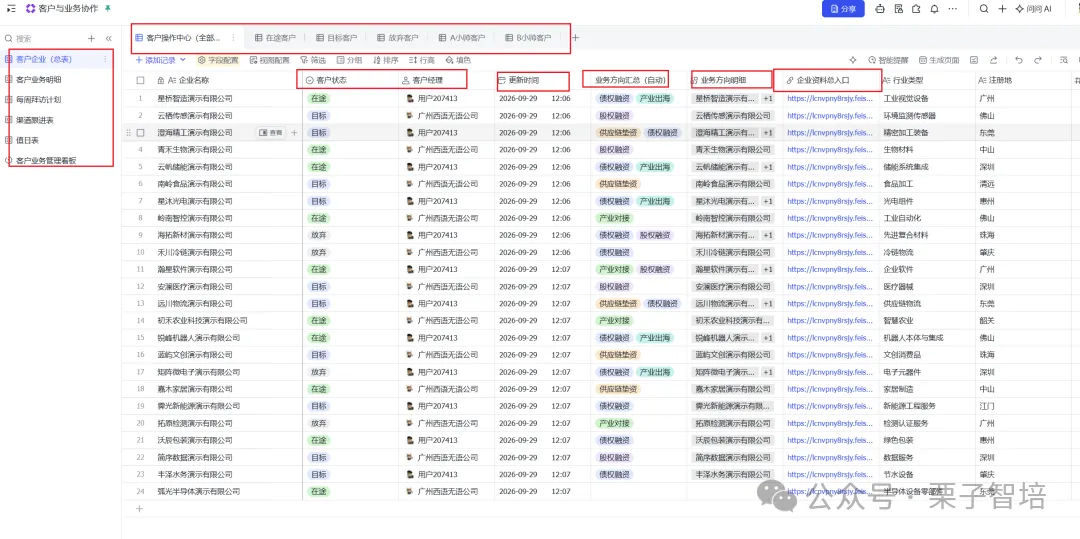Click the 添加记录 button

coord(156,60)
